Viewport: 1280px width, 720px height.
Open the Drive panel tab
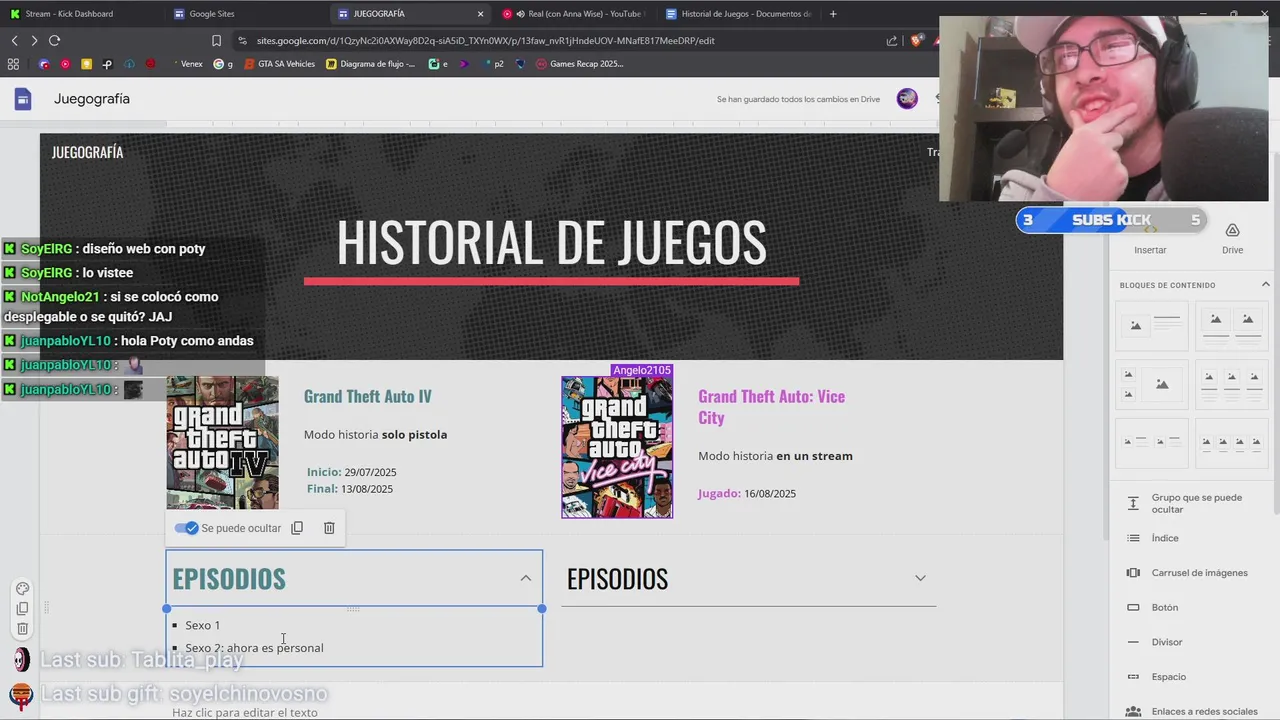[x=1232, y=239]
